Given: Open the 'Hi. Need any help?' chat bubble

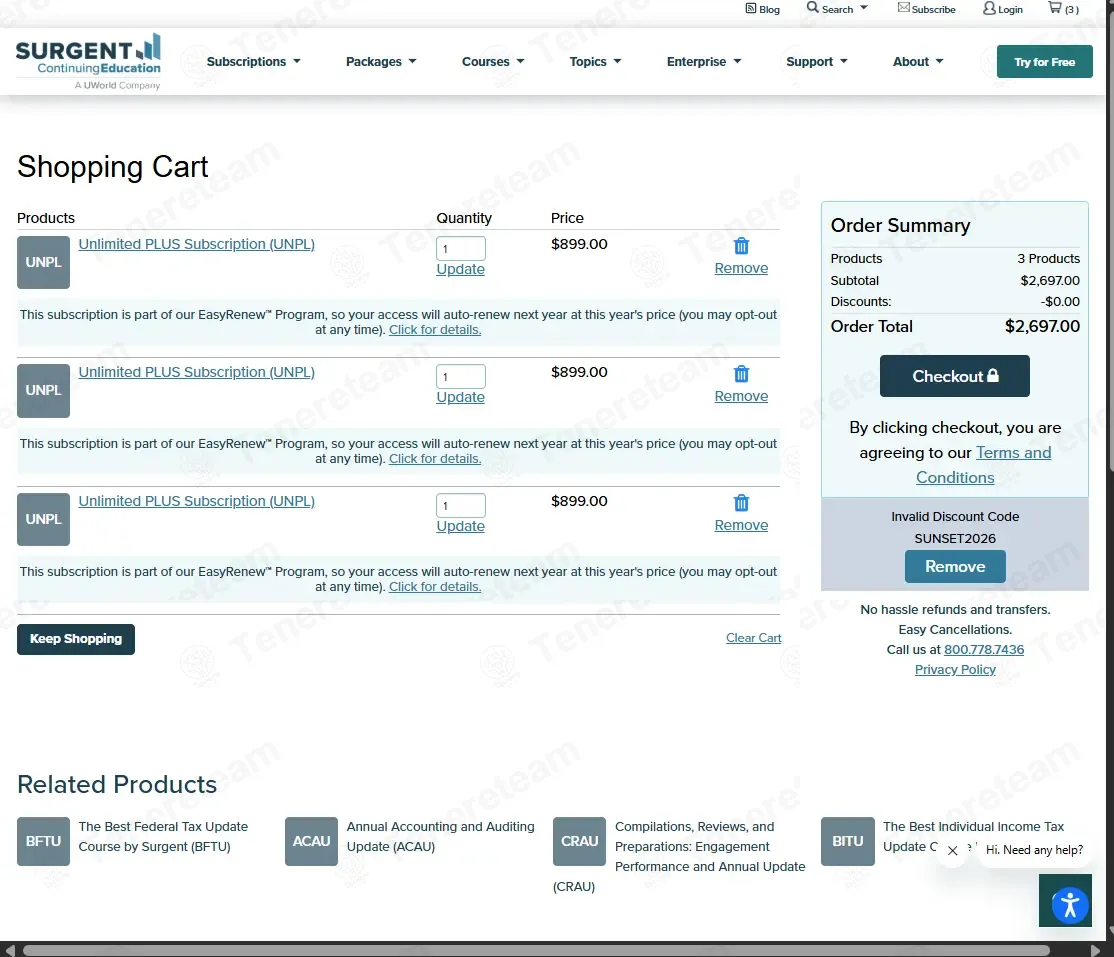Looking at the screenshot, I should pos(1034,850).
